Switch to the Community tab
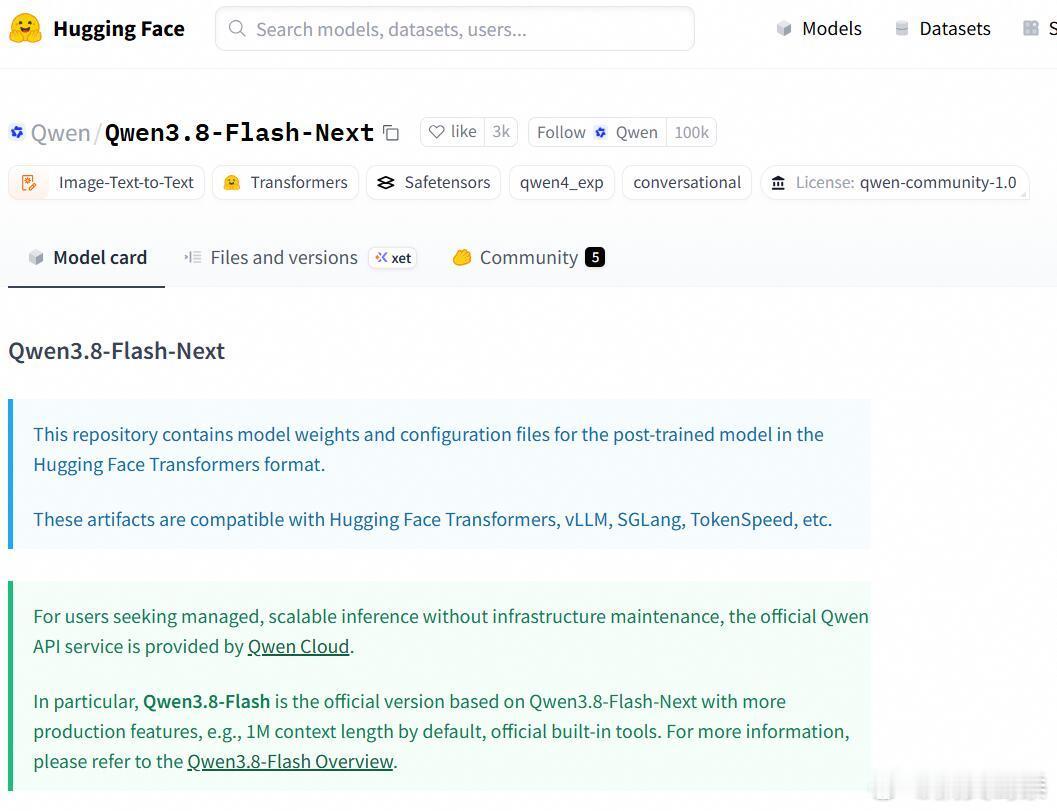The image size is (1057, 811). click(528, 258)
